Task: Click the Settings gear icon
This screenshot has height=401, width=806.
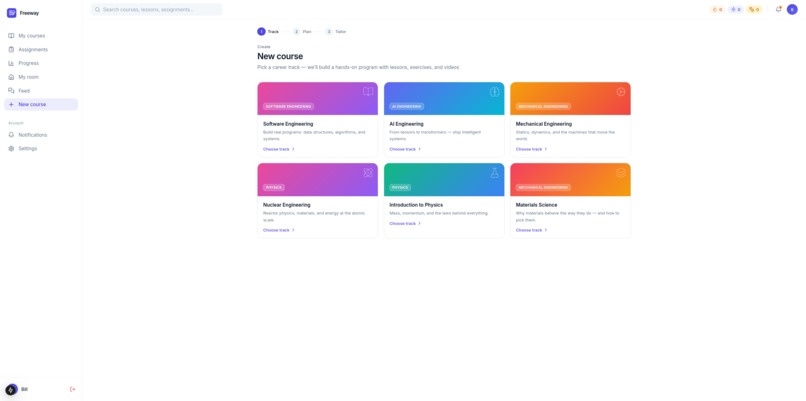Action: 11,149
